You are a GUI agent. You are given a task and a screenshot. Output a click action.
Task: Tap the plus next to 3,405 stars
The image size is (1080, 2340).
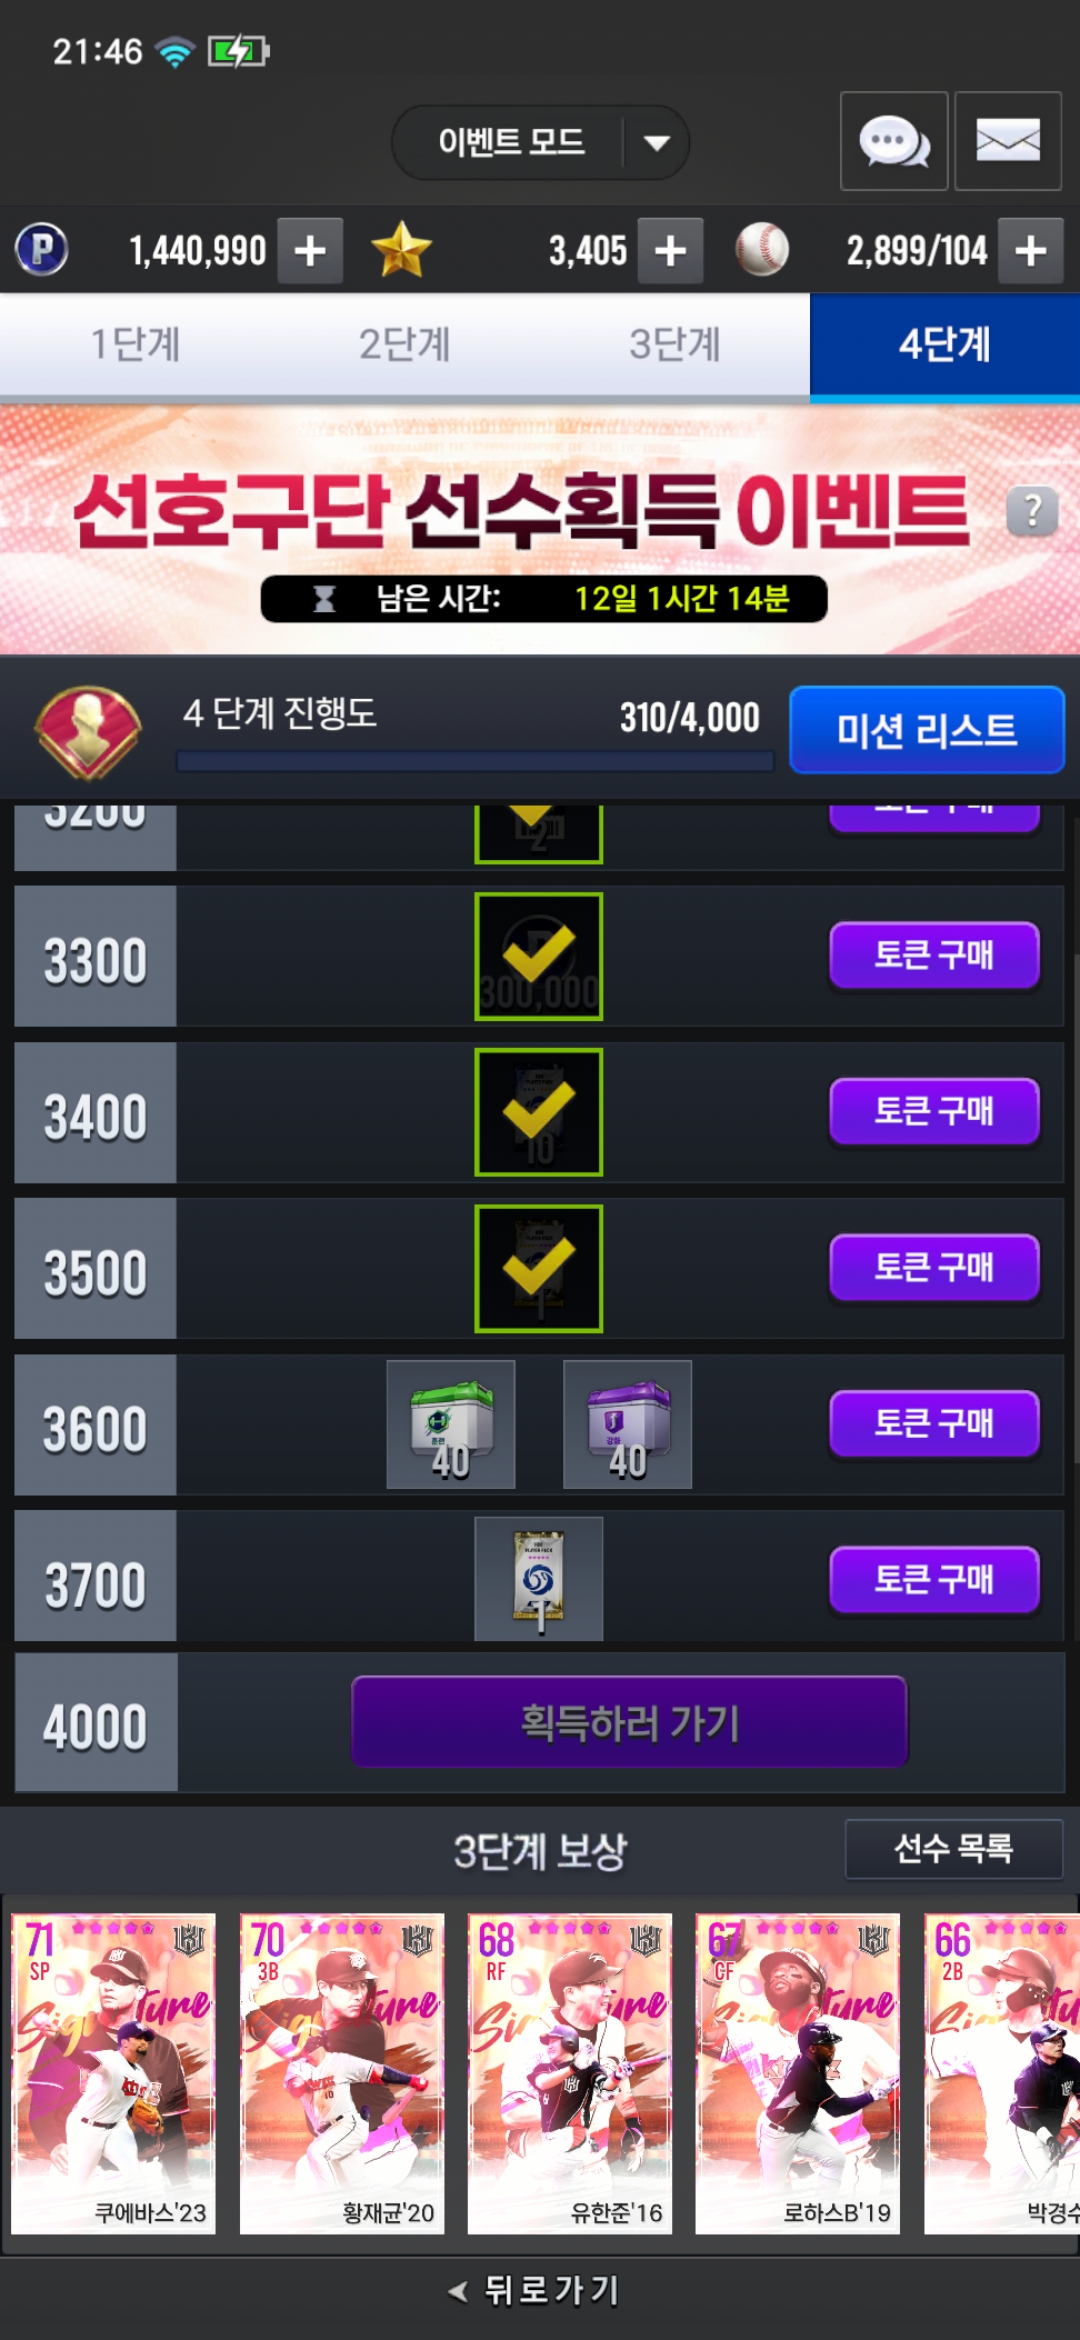[x=670, y=250]
